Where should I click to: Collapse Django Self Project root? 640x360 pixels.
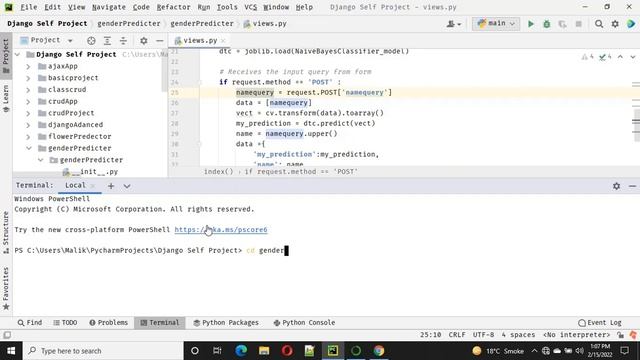pos(17,54)
